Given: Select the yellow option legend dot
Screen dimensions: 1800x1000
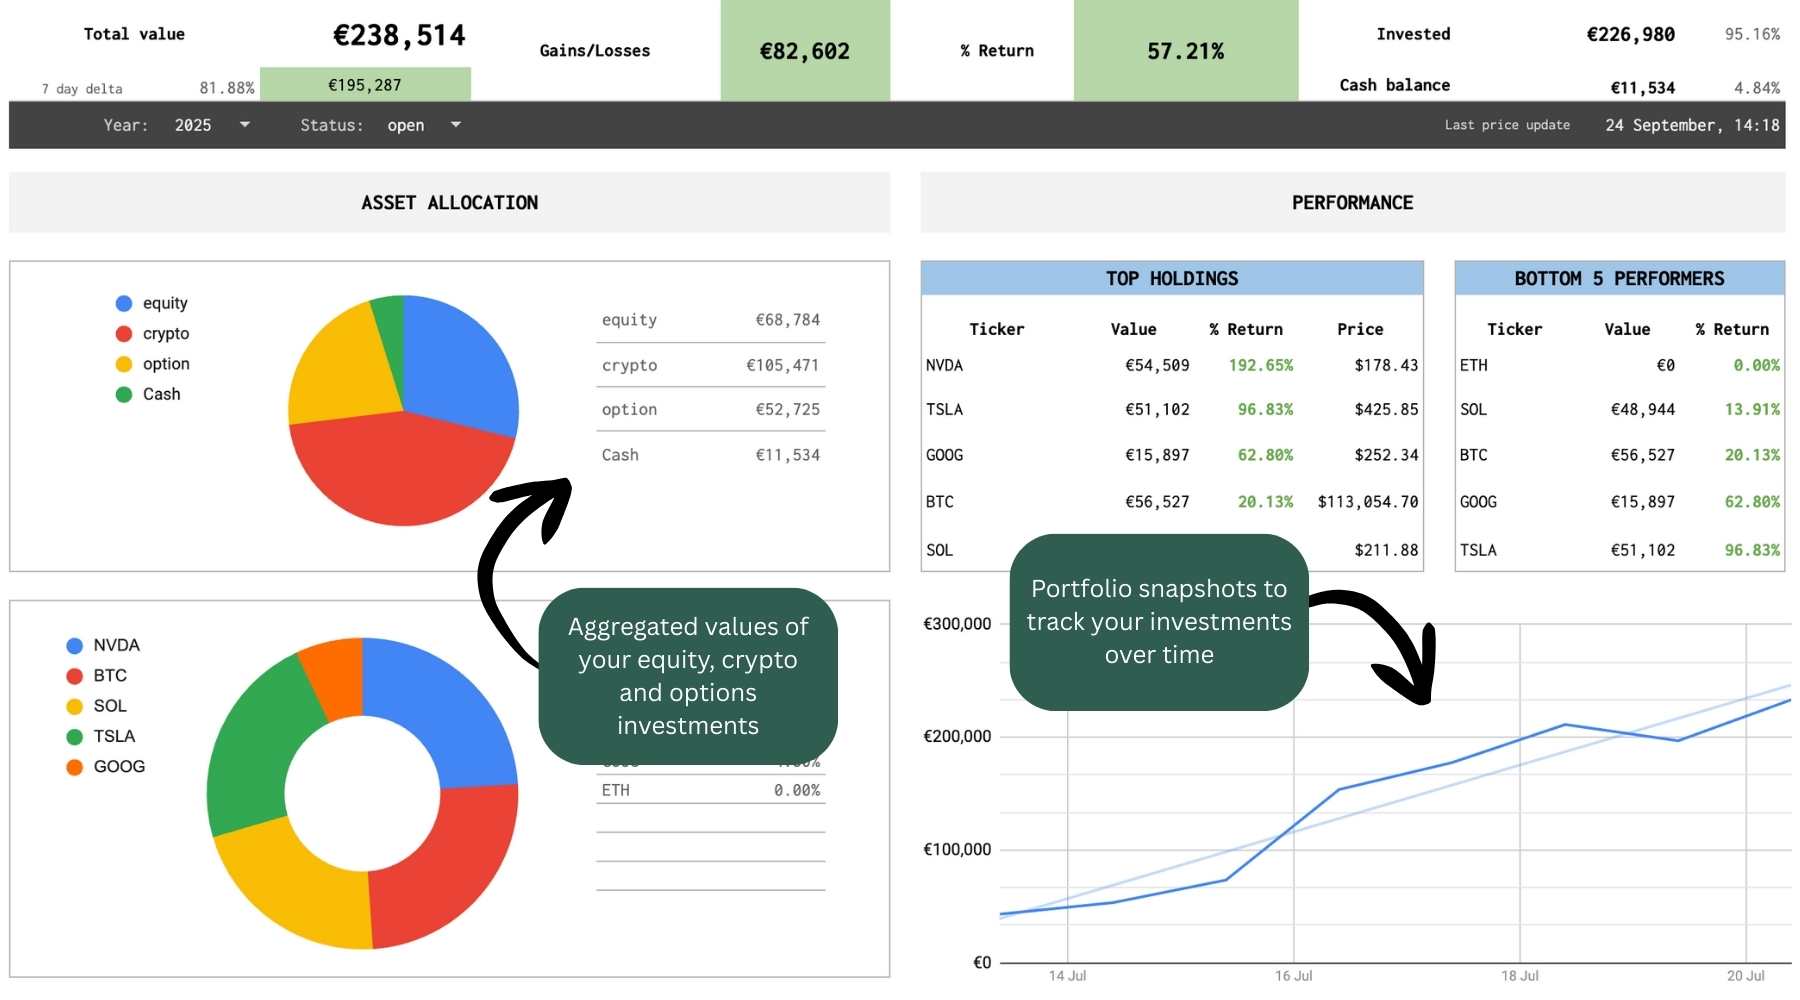Looking at the screenshot, I should (124, 364).
